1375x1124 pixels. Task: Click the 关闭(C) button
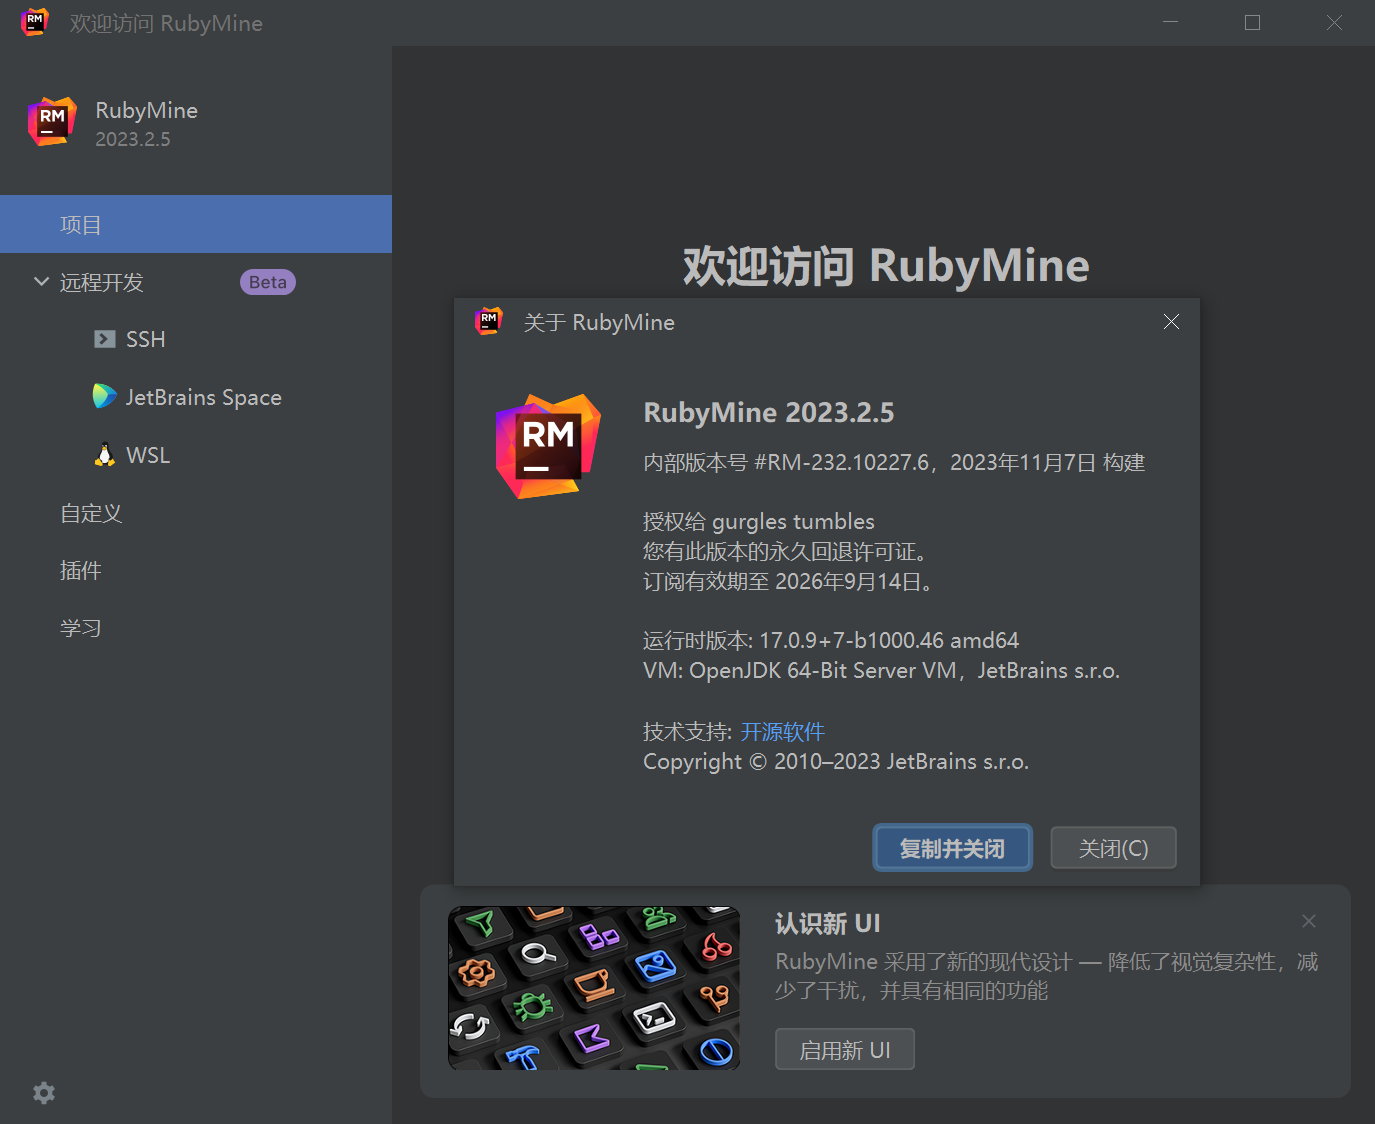(1113, 848)
